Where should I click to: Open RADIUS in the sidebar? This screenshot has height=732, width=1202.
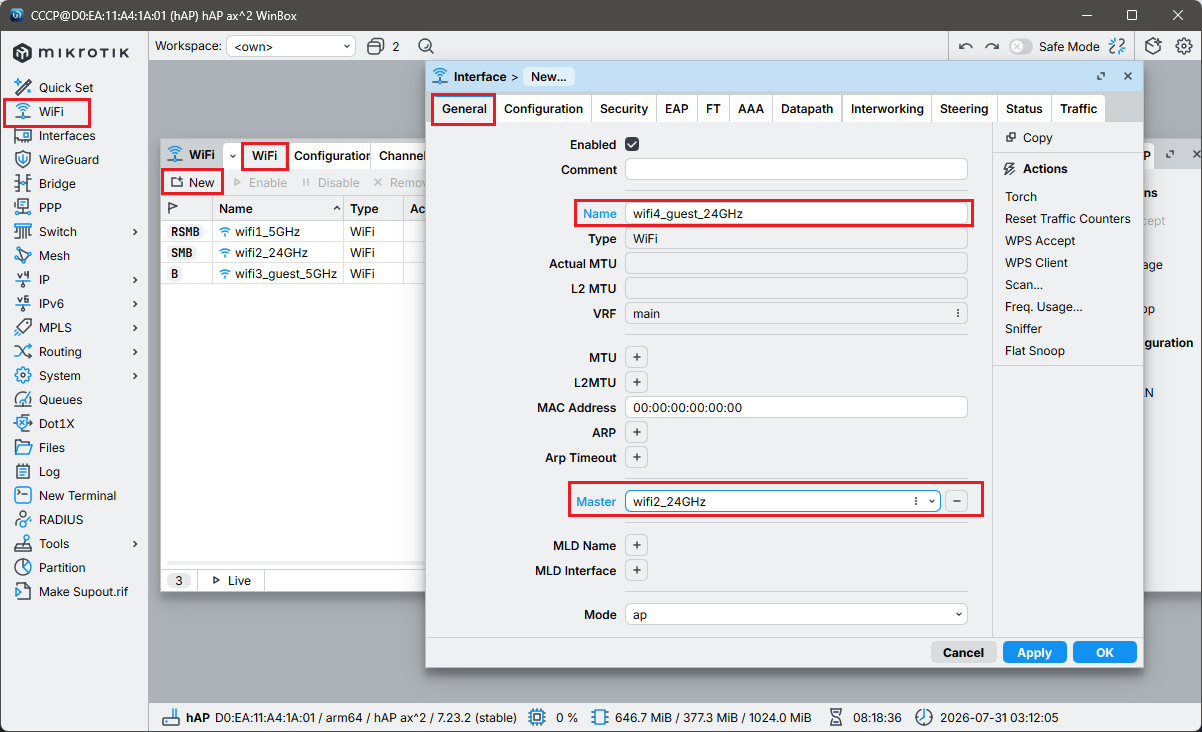(61, 519)
